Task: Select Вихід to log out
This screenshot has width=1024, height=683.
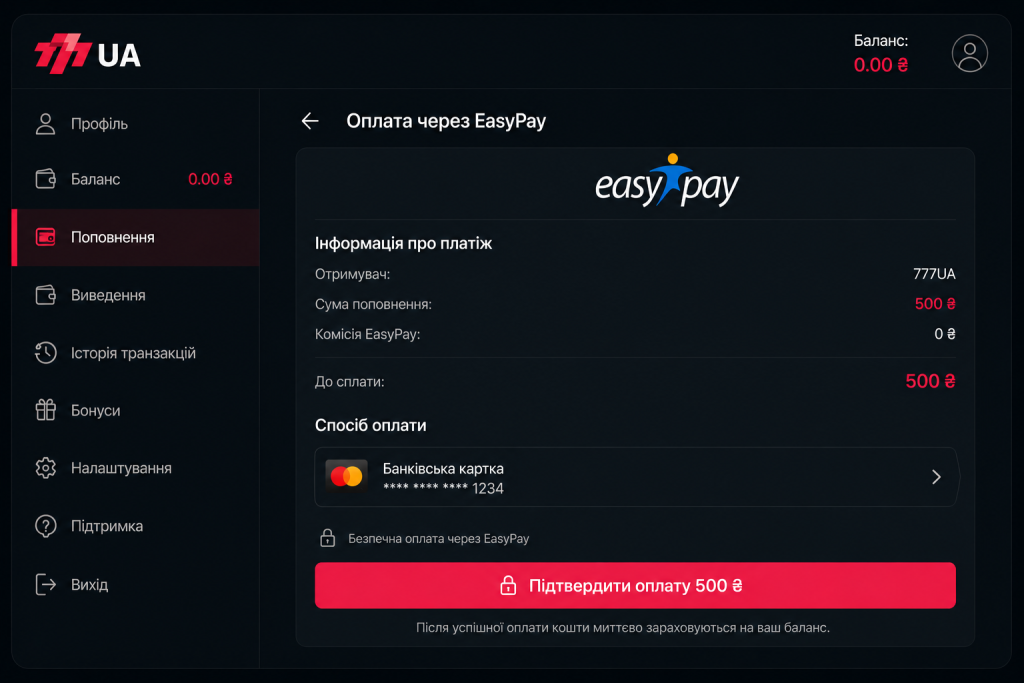Action: pyautogui.click(x=136, y=584)
